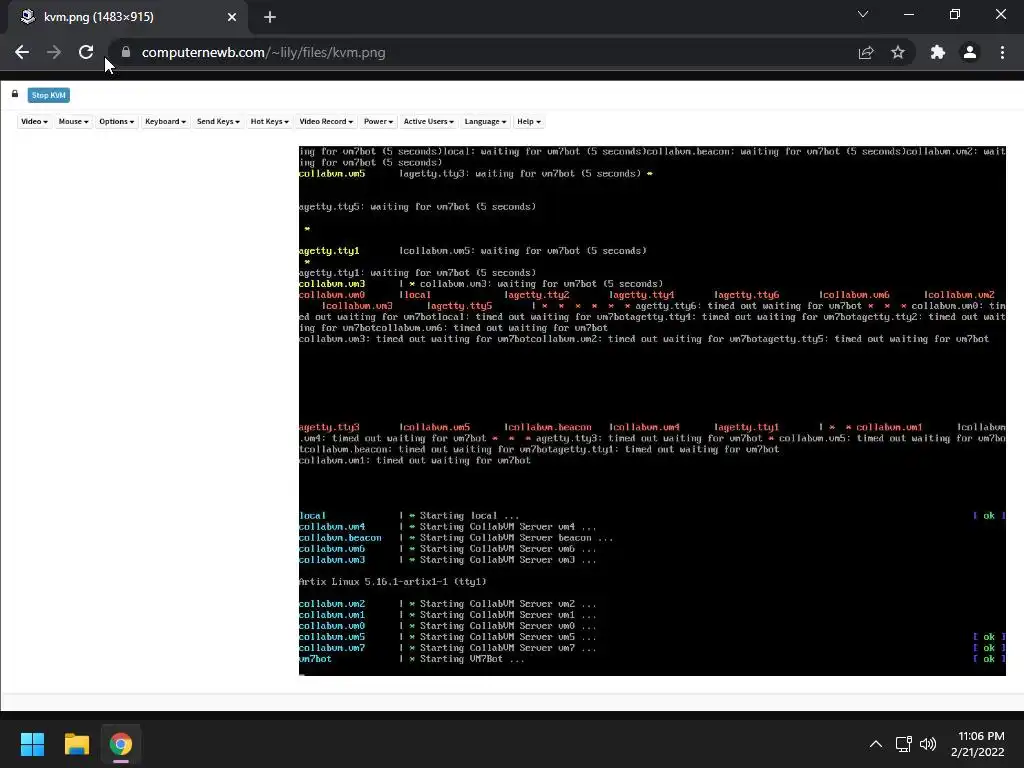Click 'Starting VM7Bot ...' console line
The image size is (1024, 768).
(x=472, y=659)
